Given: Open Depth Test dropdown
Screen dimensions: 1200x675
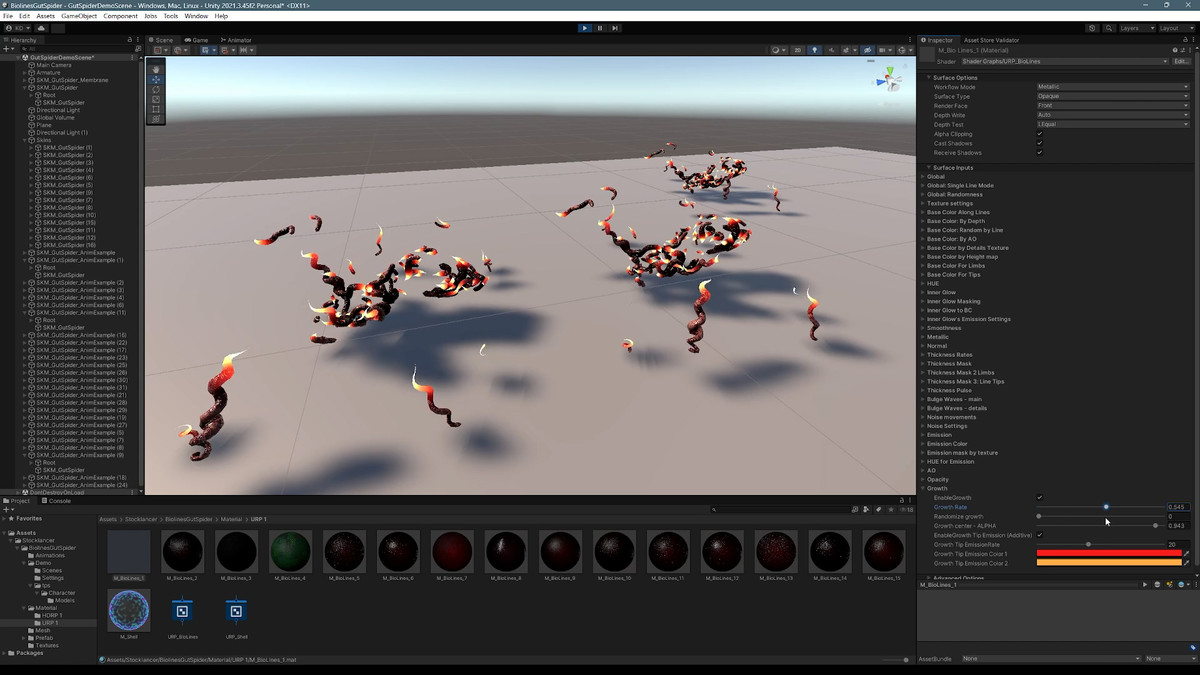Looking at the screenshot, I should [1113, 124].
